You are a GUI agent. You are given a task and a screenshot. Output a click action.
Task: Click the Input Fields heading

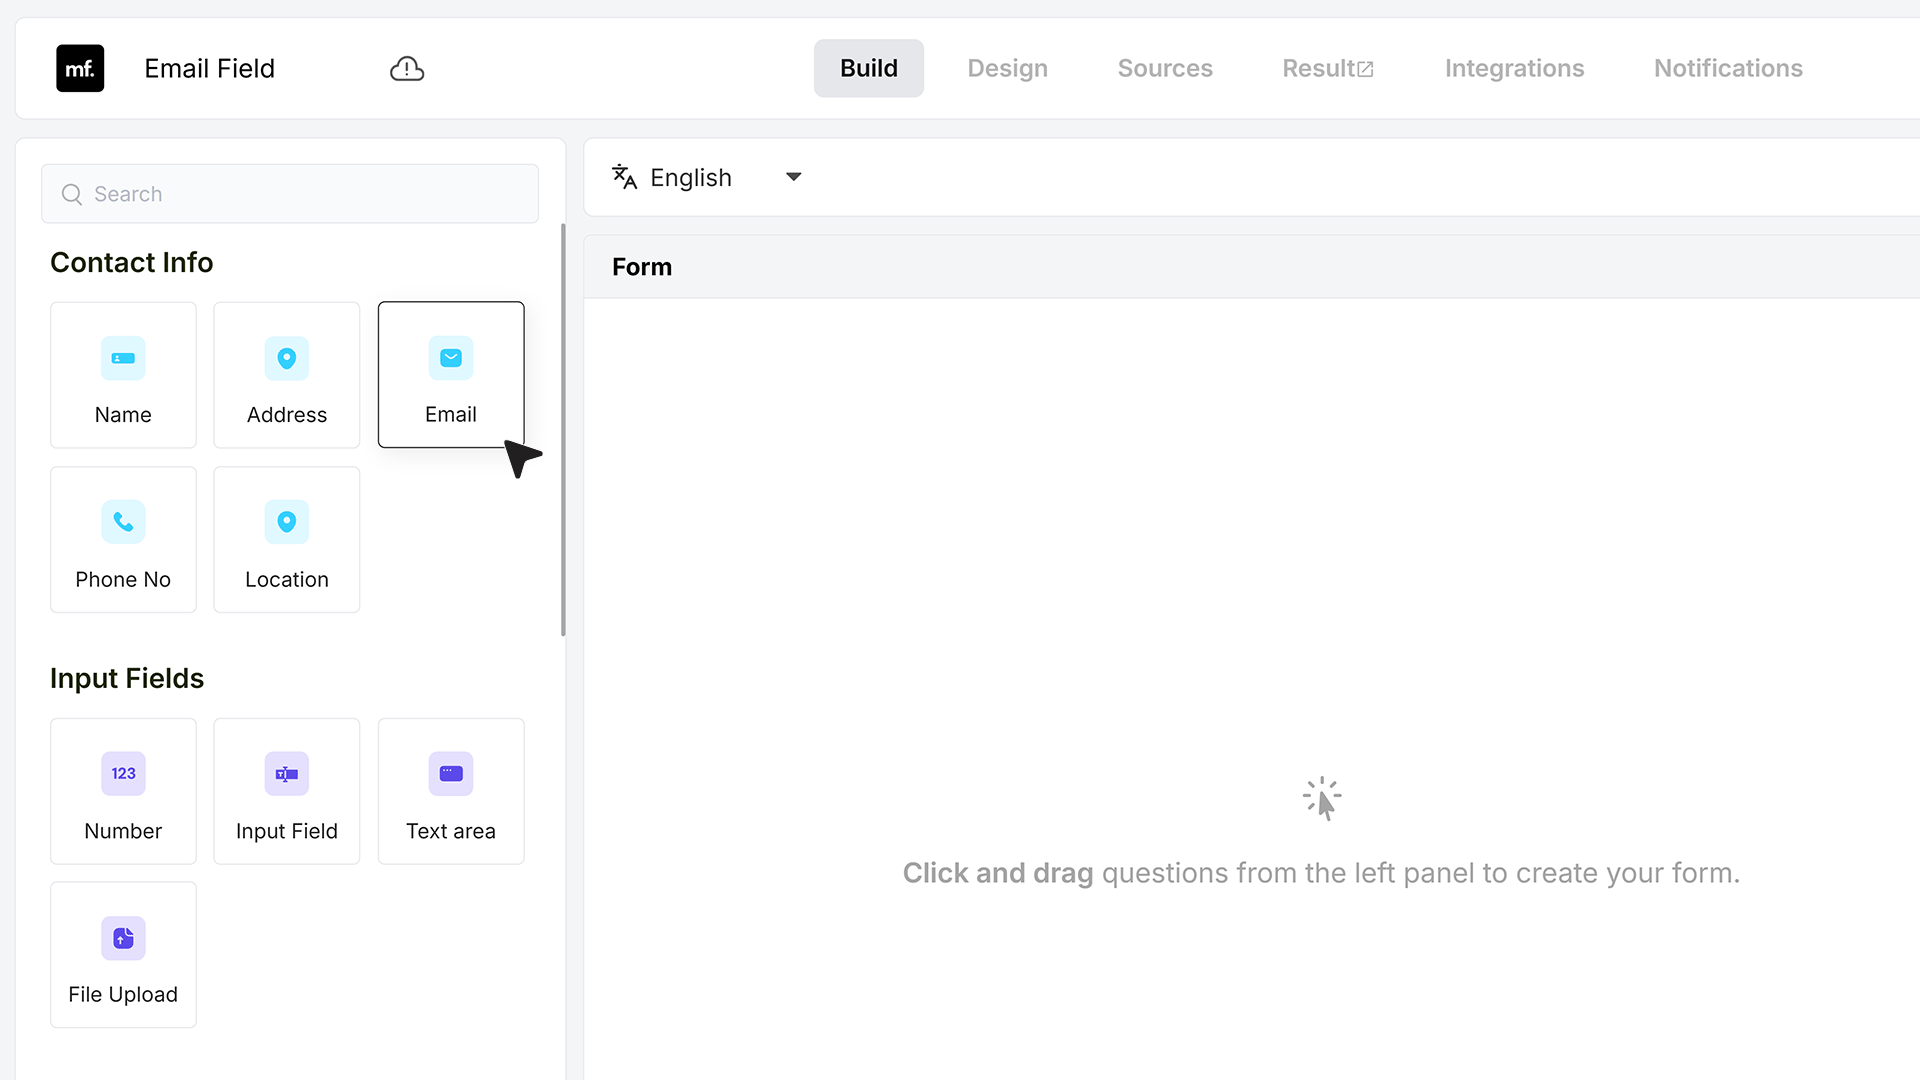point(127,678)
